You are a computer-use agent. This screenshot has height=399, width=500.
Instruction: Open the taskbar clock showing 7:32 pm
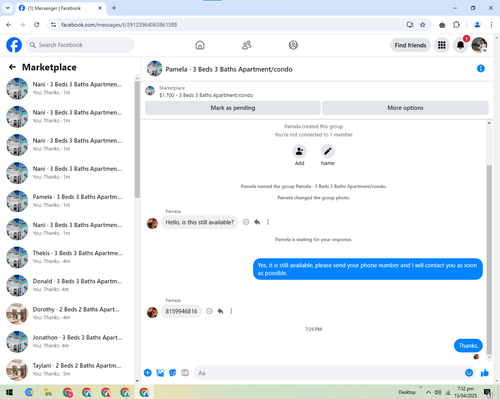(x=467, y=392)
